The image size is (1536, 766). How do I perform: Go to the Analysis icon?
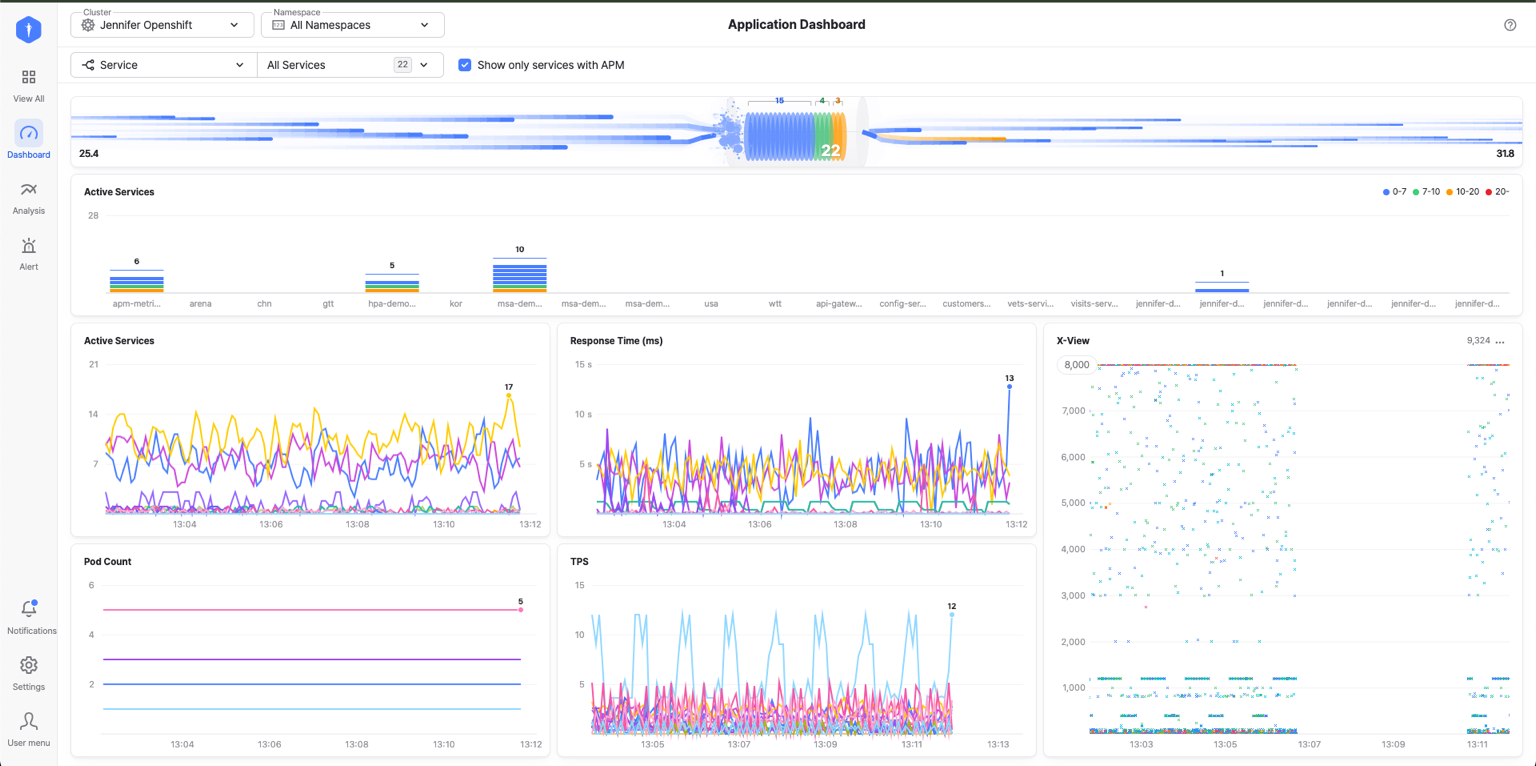pos(29,189)
